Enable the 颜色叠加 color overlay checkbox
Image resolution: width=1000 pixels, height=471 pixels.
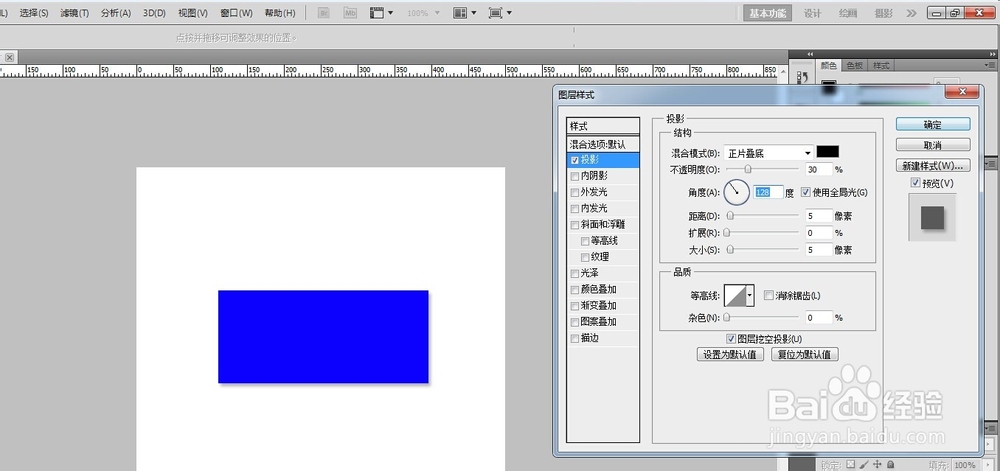click(x=575, y=289)
